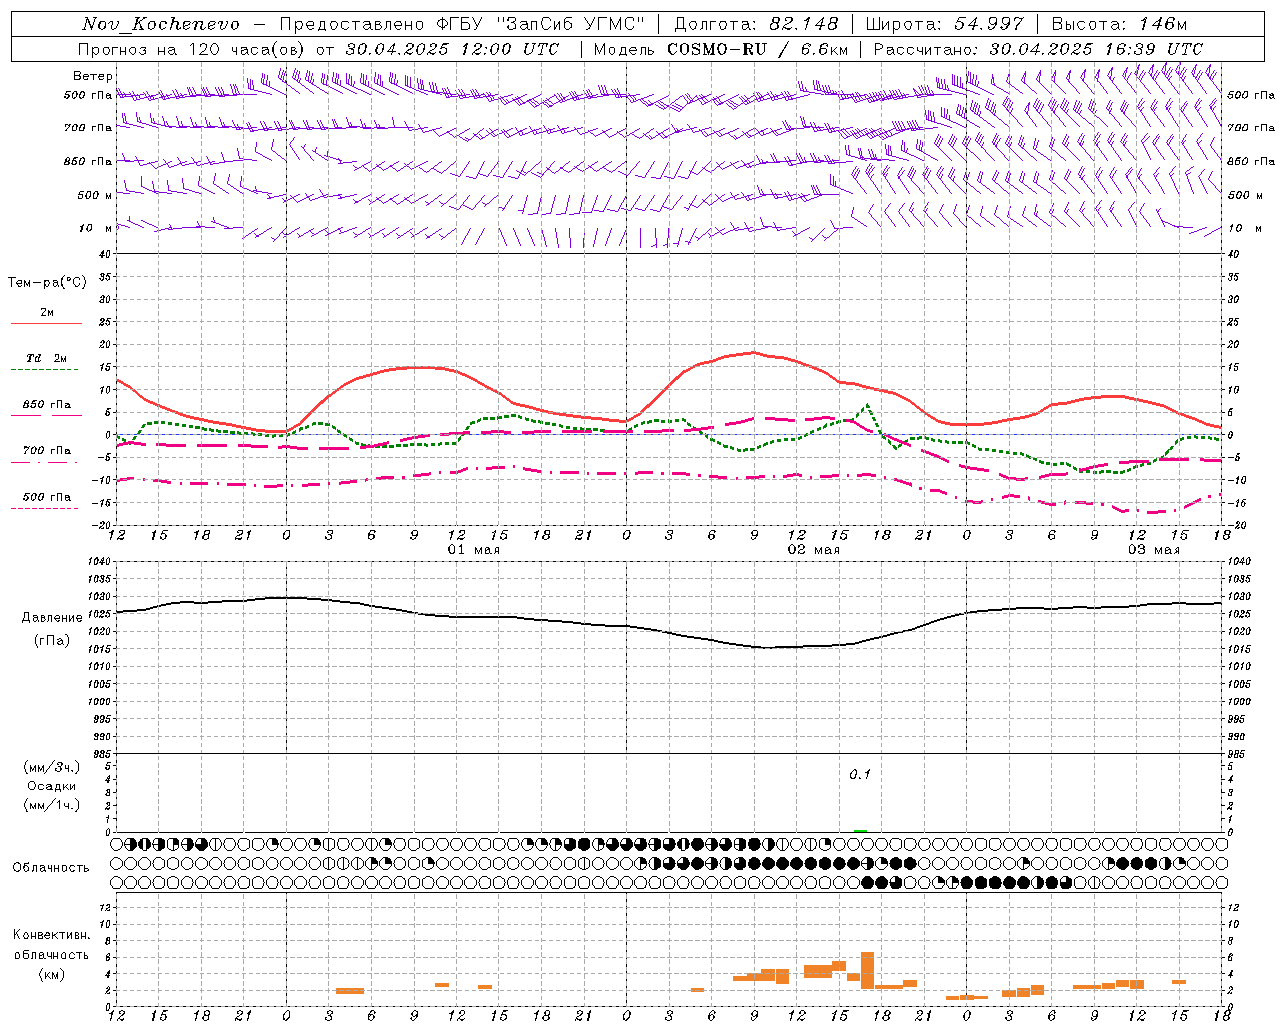Click the Прогноз на 120 часа(ов) text
This screenshot has height=1024, width=1280.
coord(192,49)
